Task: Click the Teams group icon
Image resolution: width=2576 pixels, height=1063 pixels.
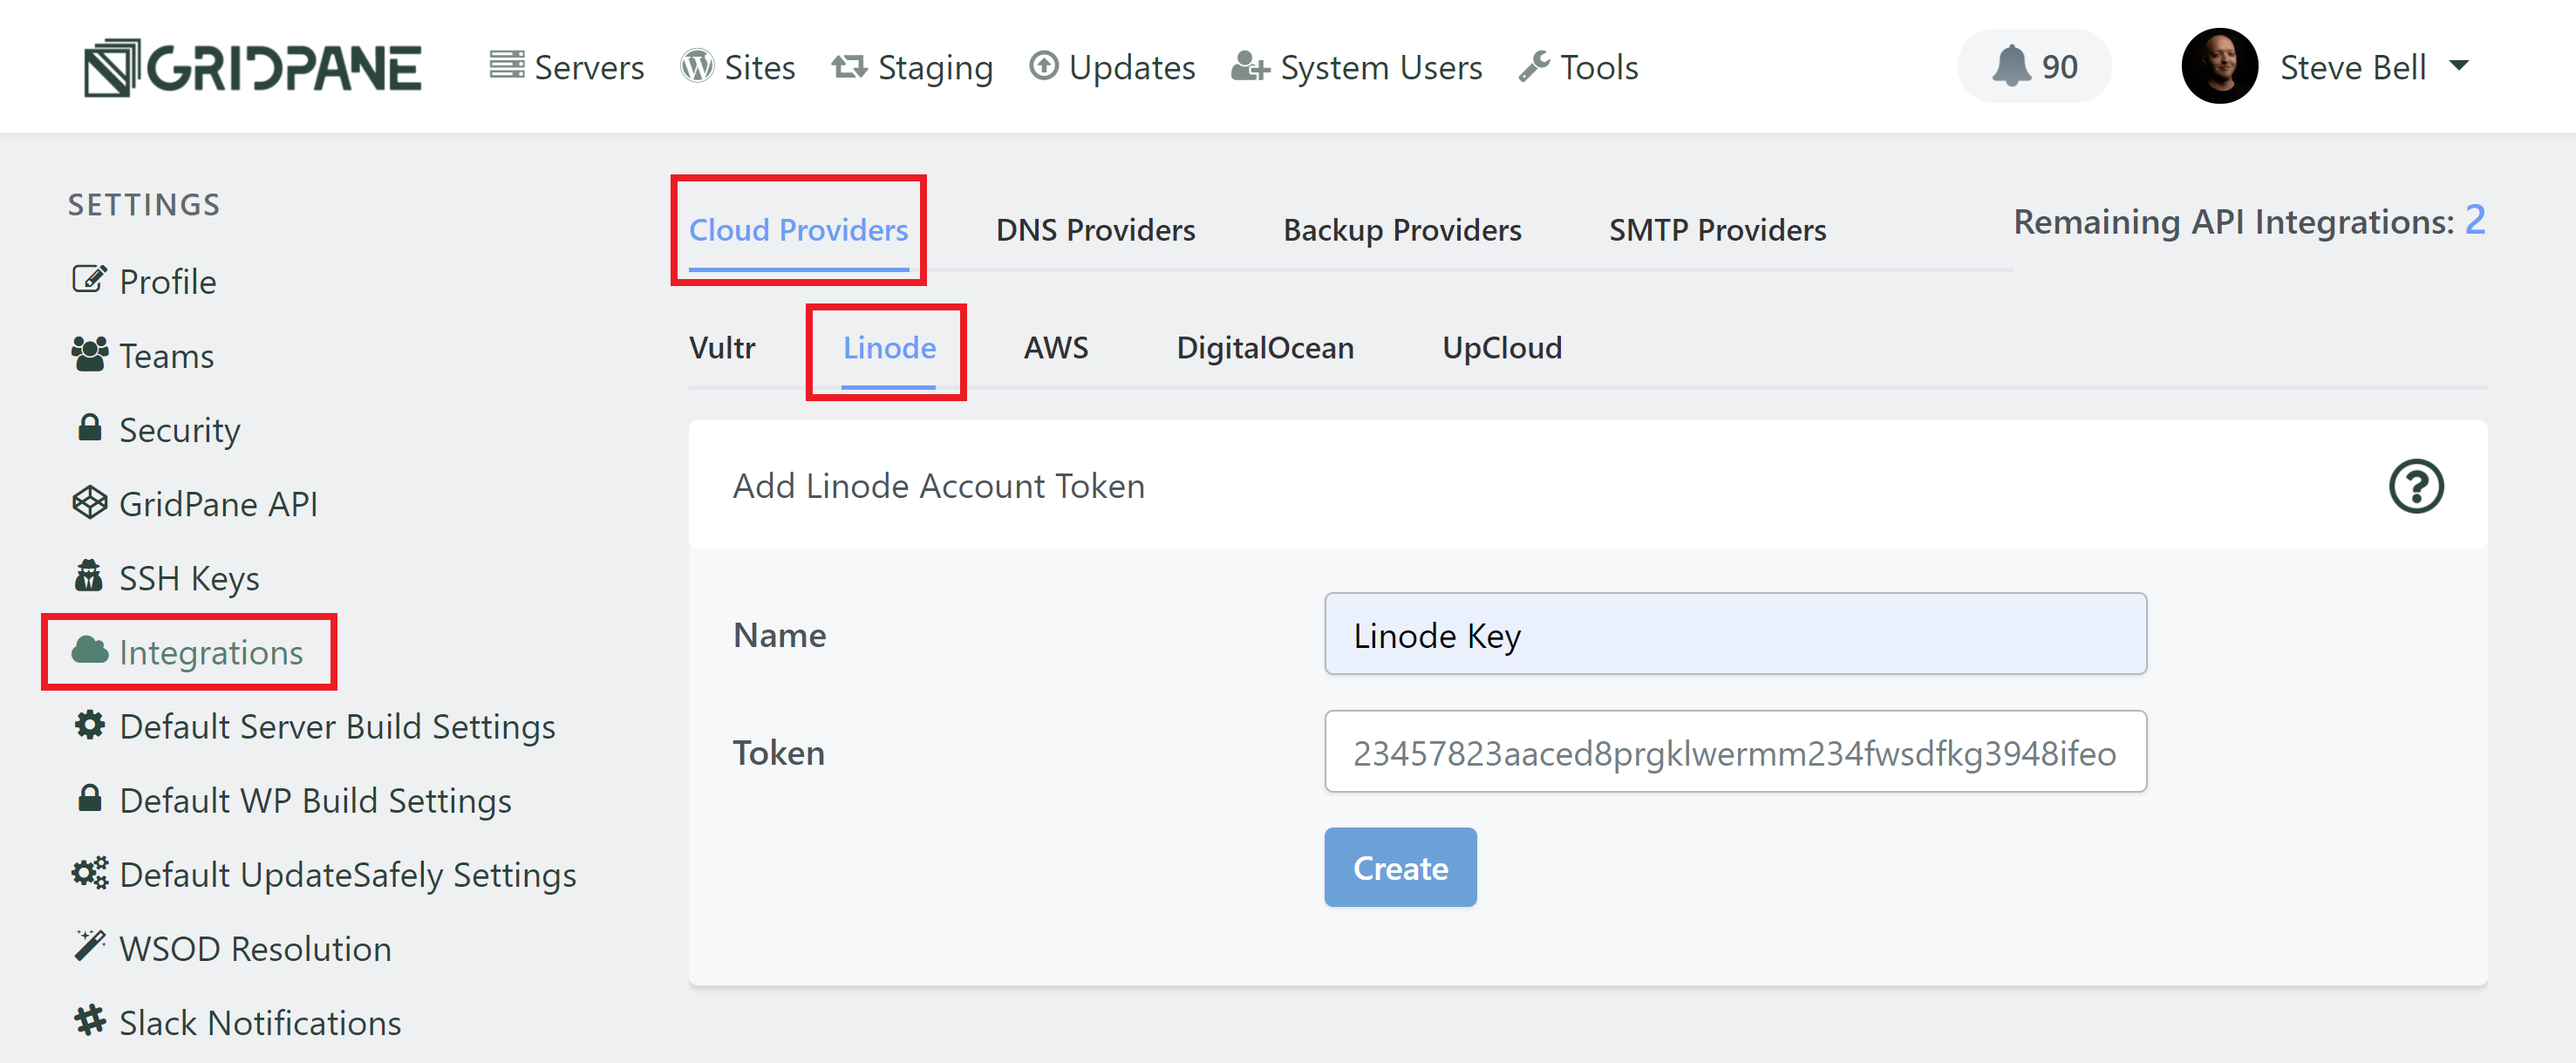Action: pos(89,354)
